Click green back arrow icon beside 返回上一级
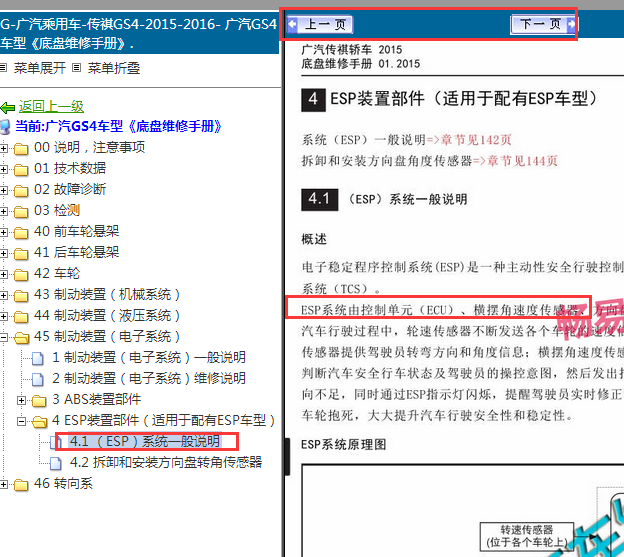The height and width of the screenshot is (557, 624). [8, 107]
